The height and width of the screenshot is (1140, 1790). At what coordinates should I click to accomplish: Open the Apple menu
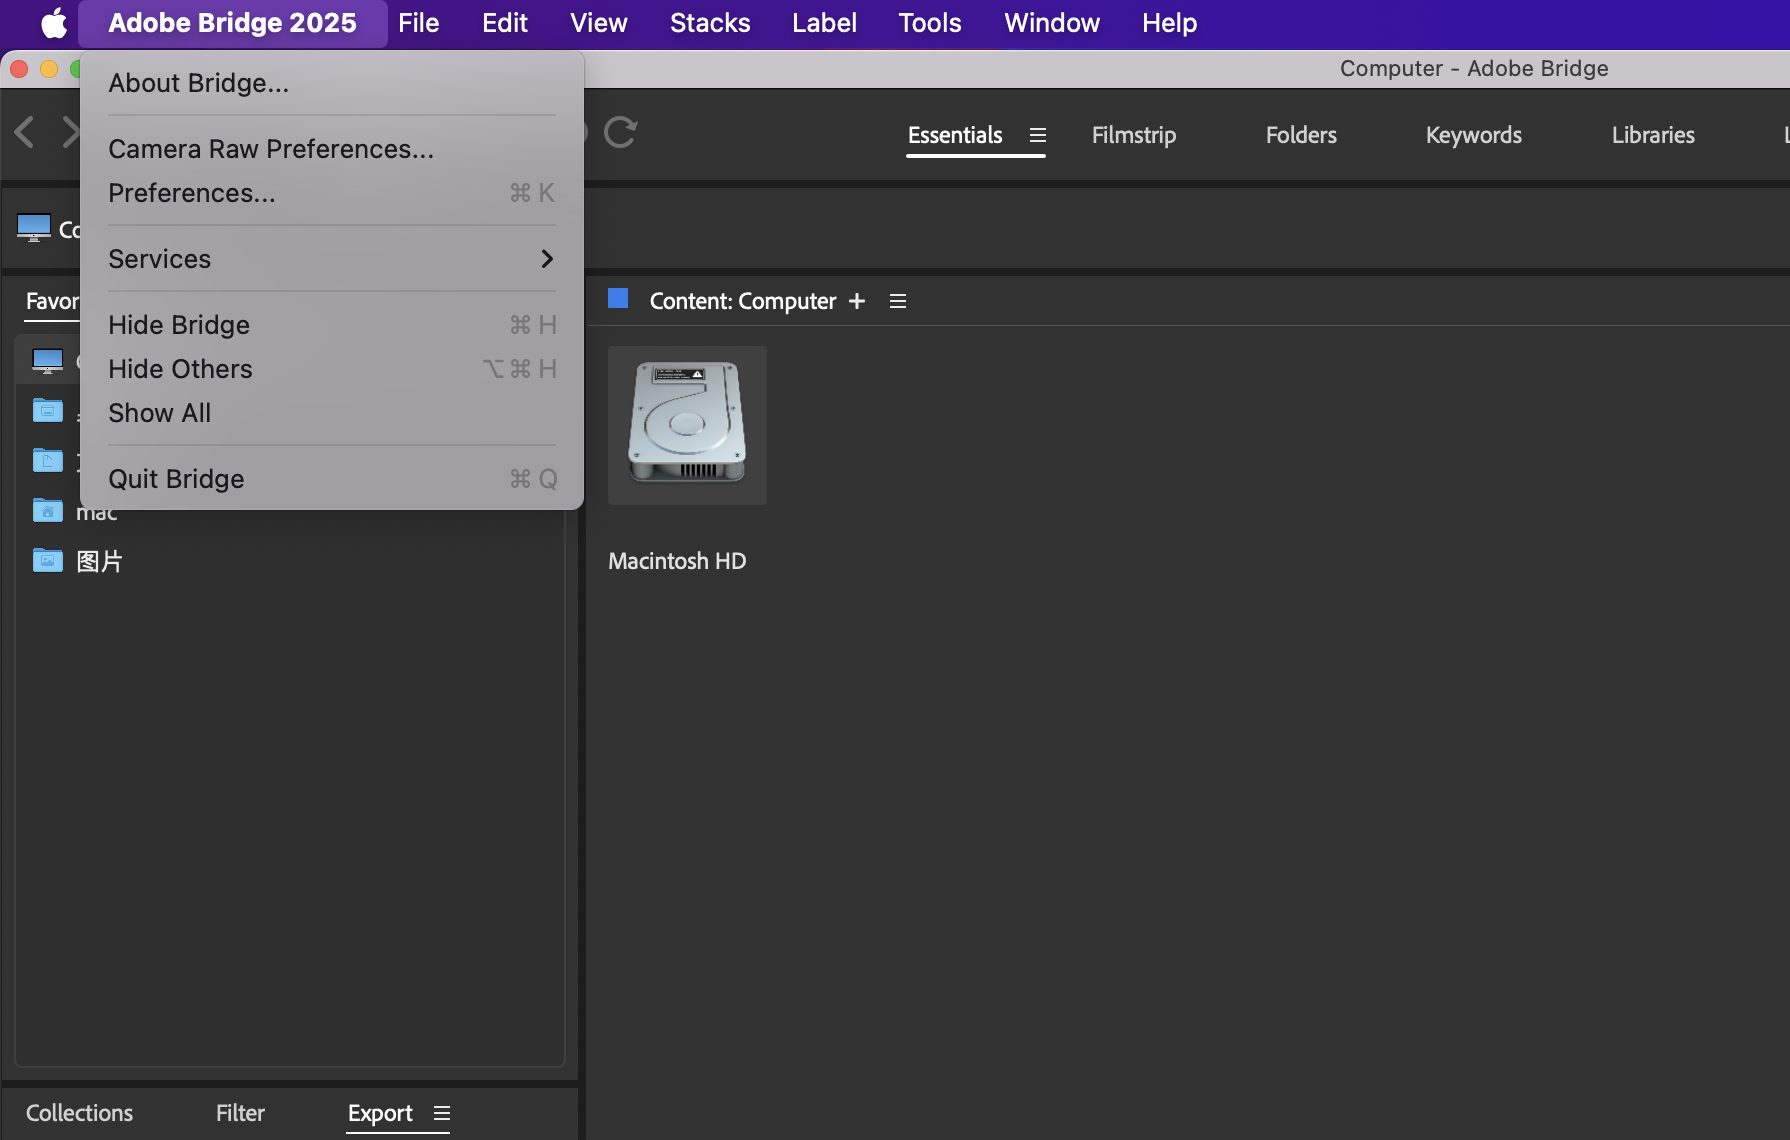(x=54, y=23)
